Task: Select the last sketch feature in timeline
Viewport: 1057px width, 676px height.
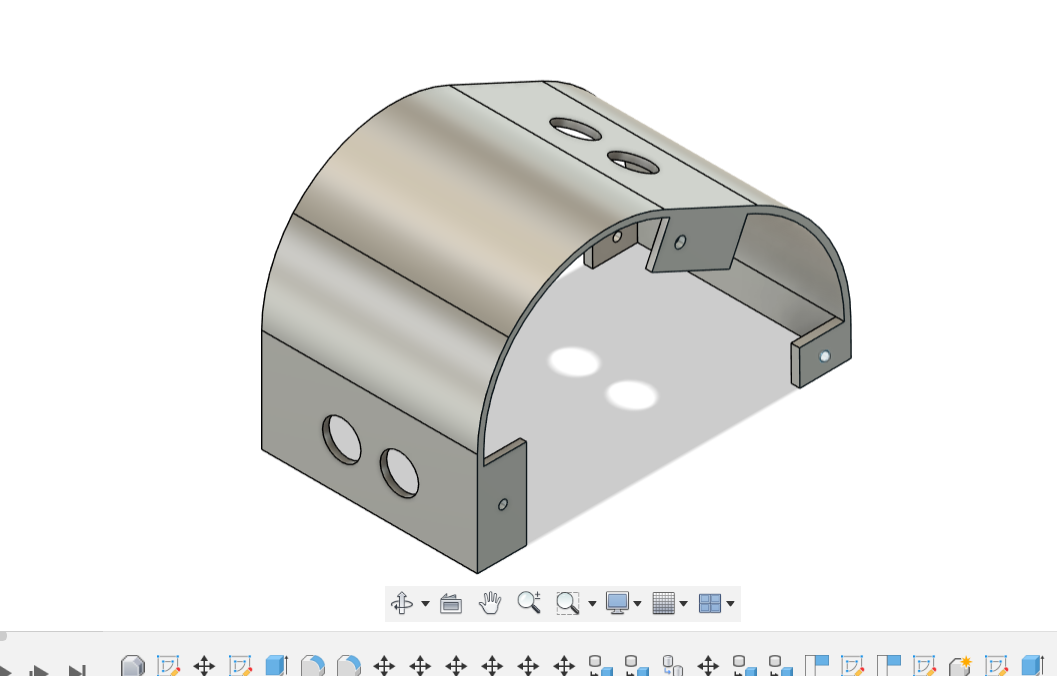Action: [996, 667]
